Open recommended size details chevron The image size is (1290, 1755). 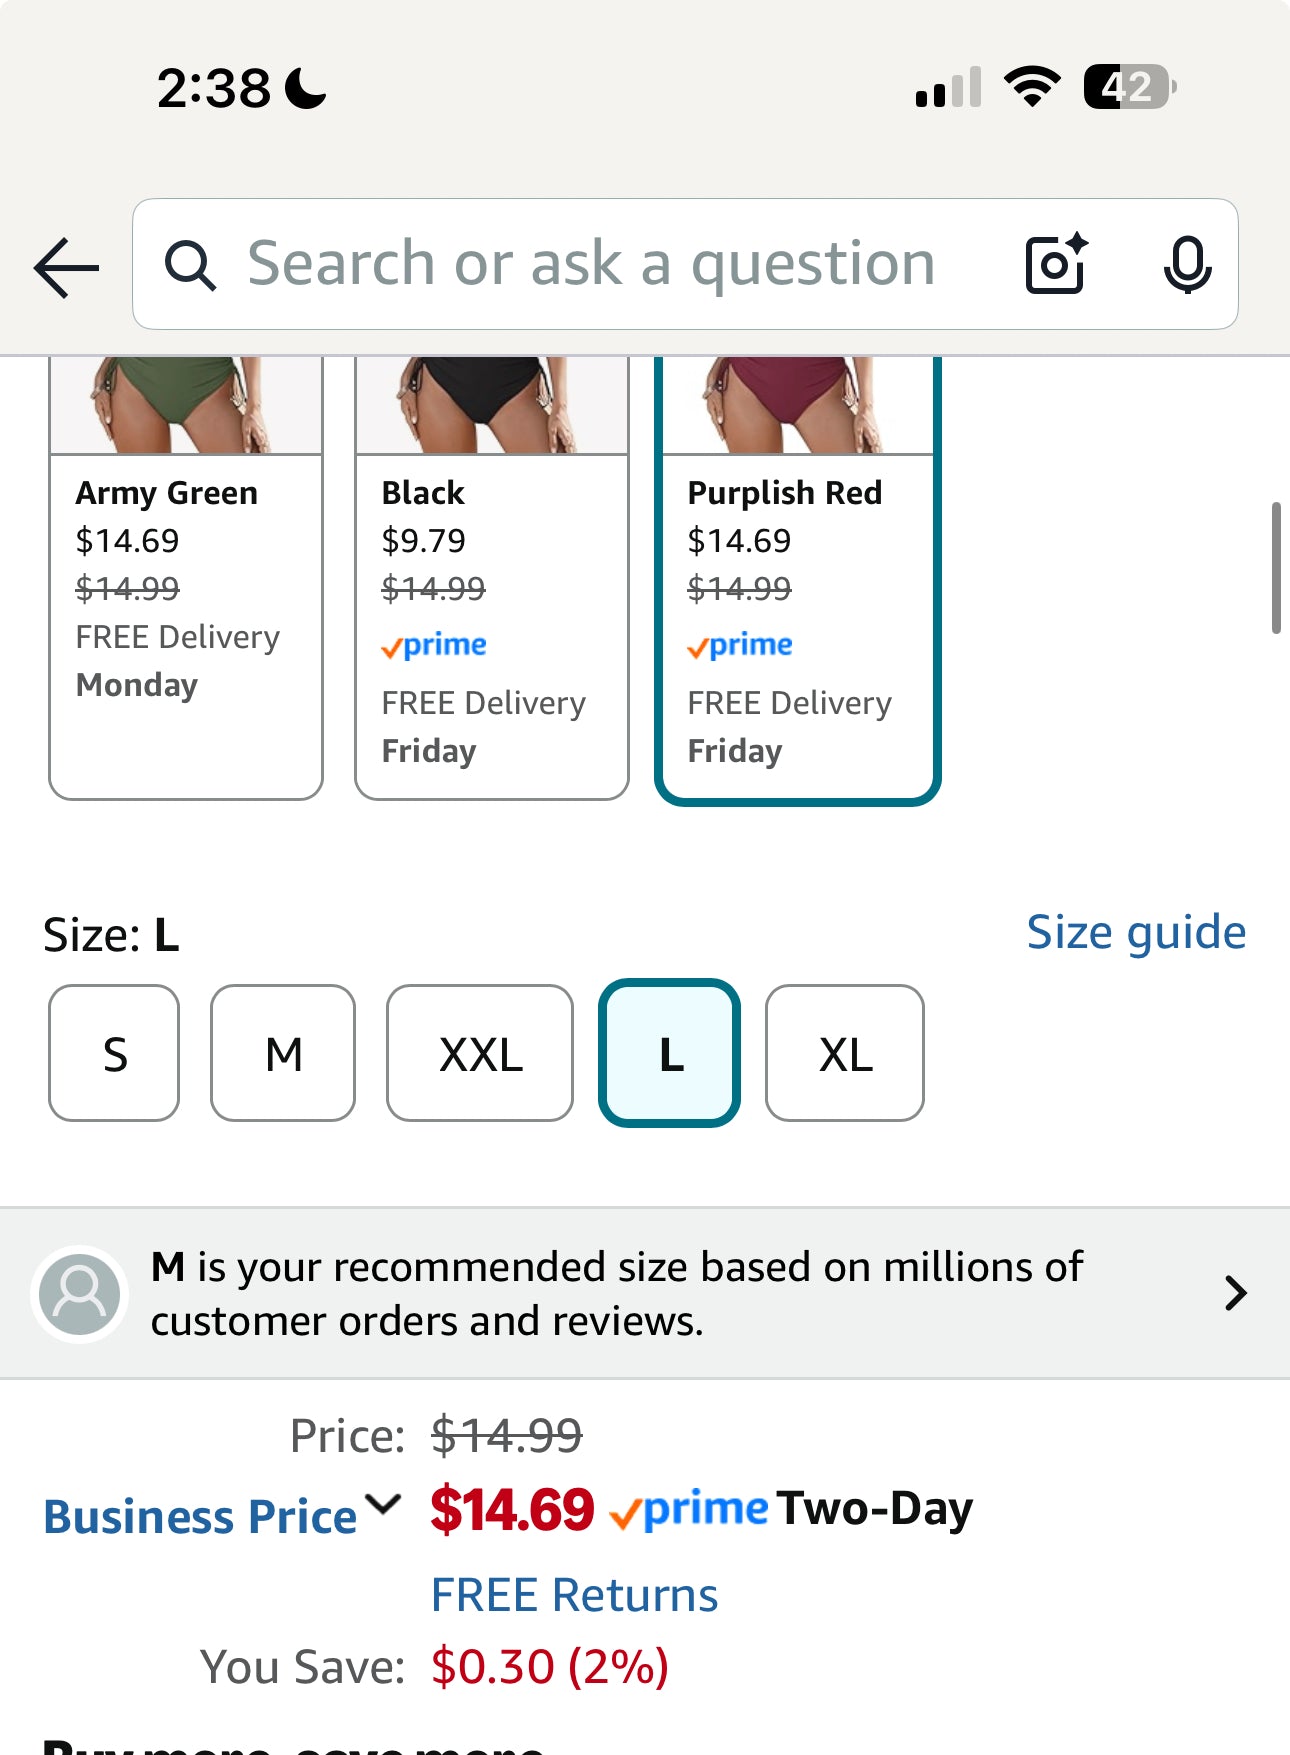[x=1236, y=1293]
